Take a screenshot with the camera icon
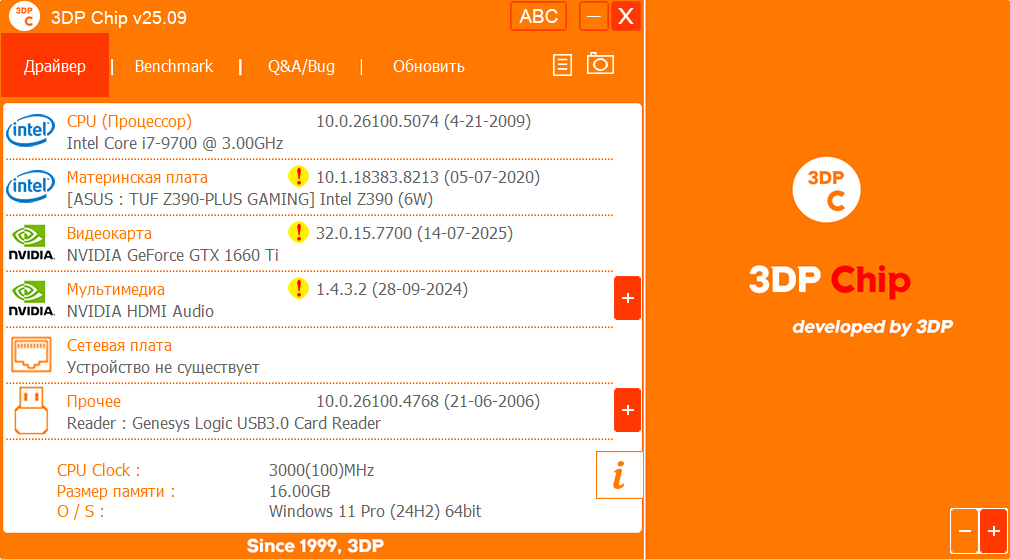Screen dimensions: 1010x559 click(600, 64)
